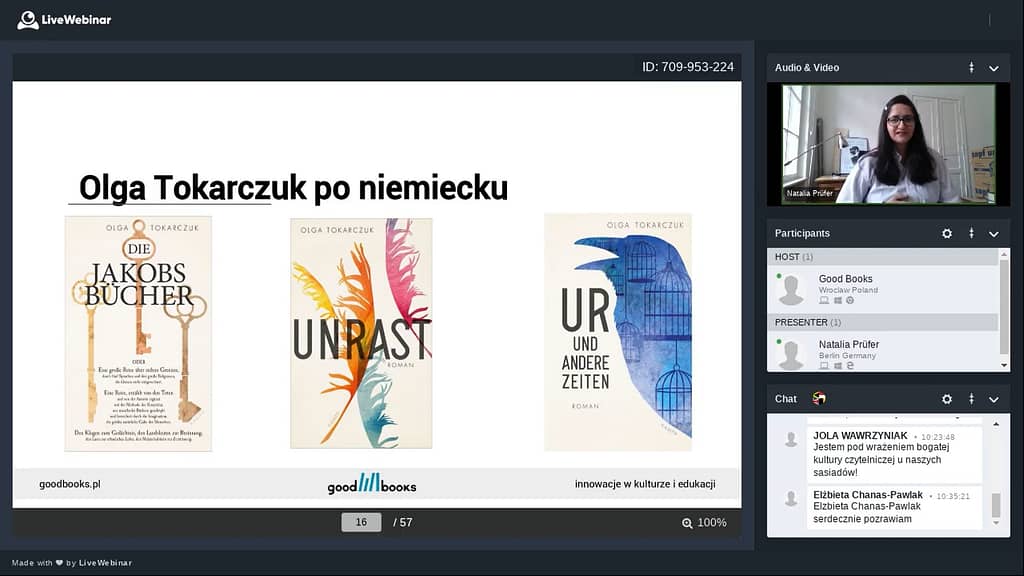1024x576 pixels.
Task: Click the PRESENTER (1) group header
Action: tap(883, 322)
